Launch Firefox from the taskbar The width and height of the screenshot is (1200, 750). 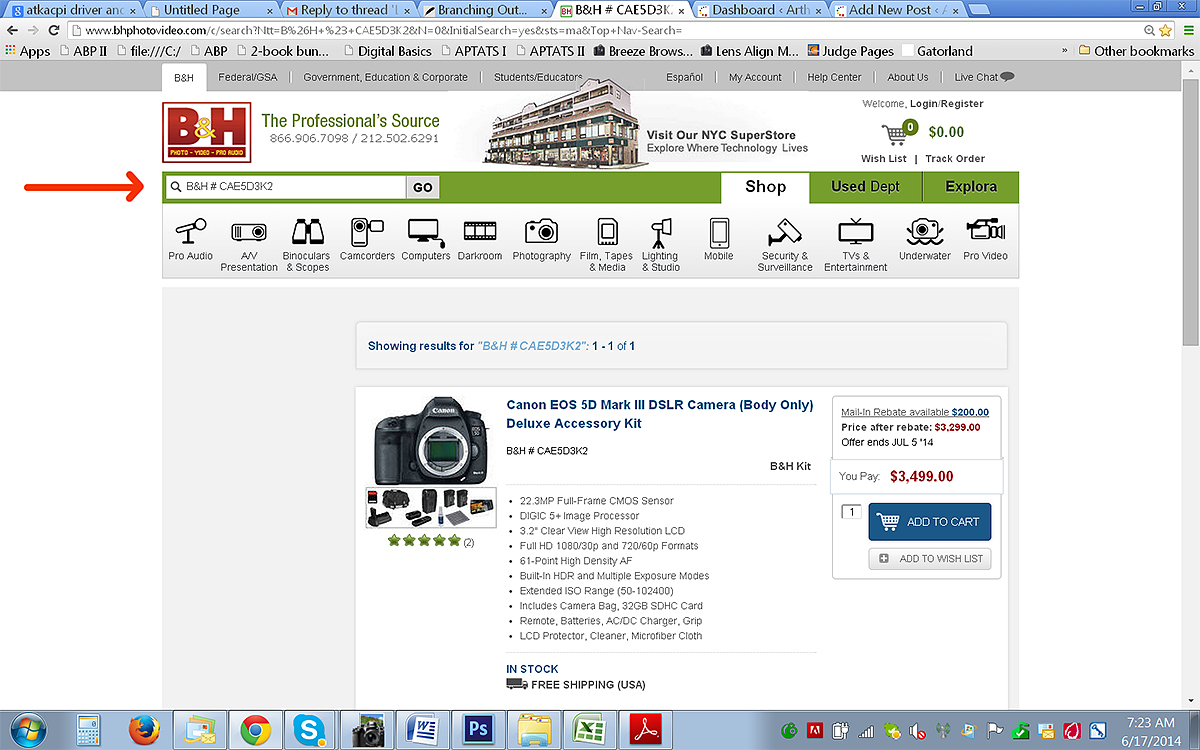[145, 731]
